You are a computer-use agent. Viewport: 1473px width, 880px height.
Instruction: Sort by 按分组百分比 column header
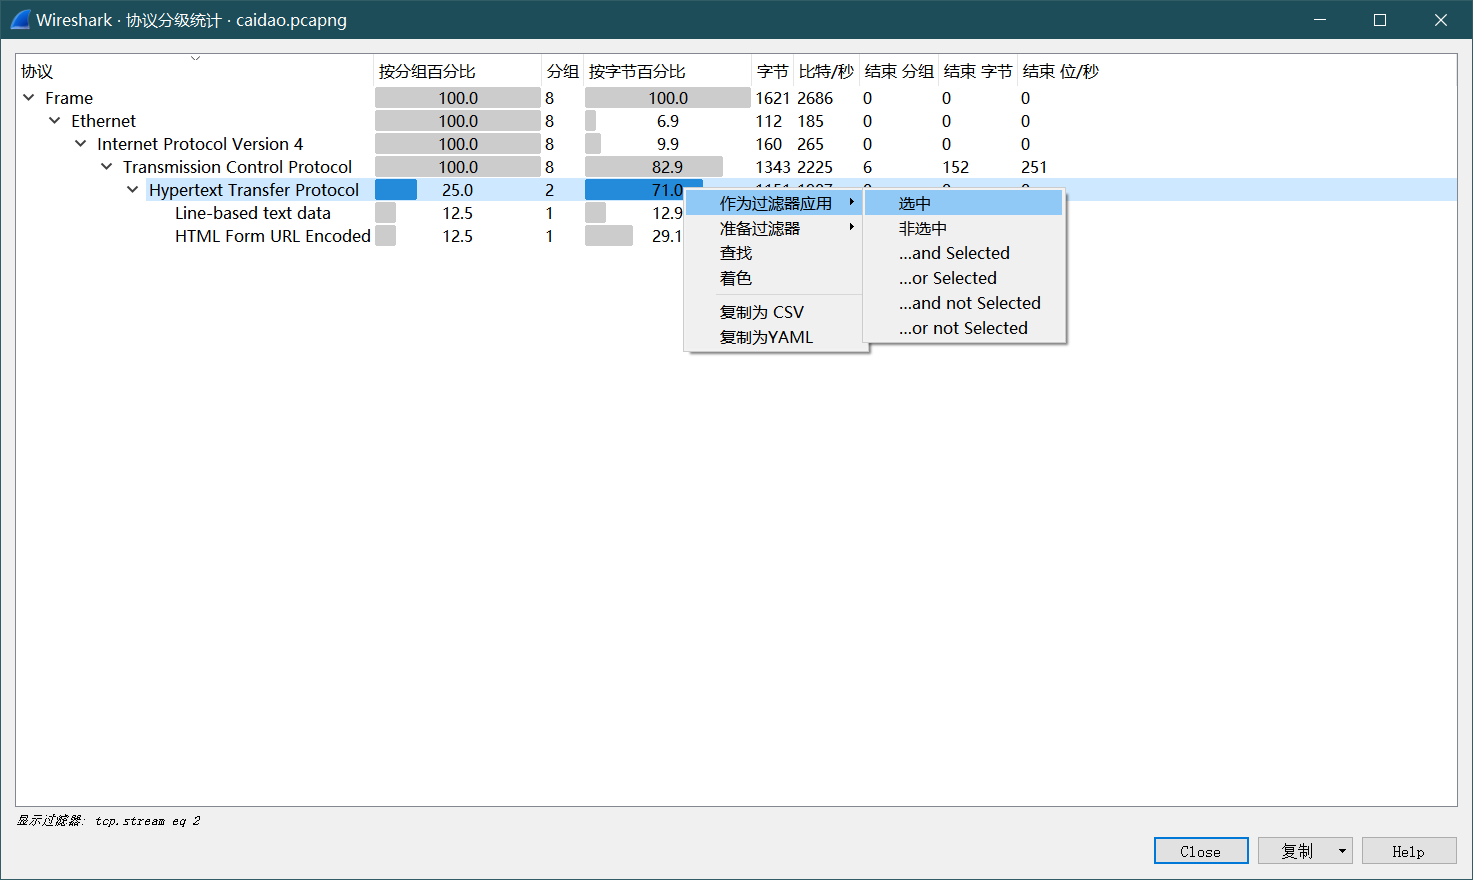coord(458,72)
